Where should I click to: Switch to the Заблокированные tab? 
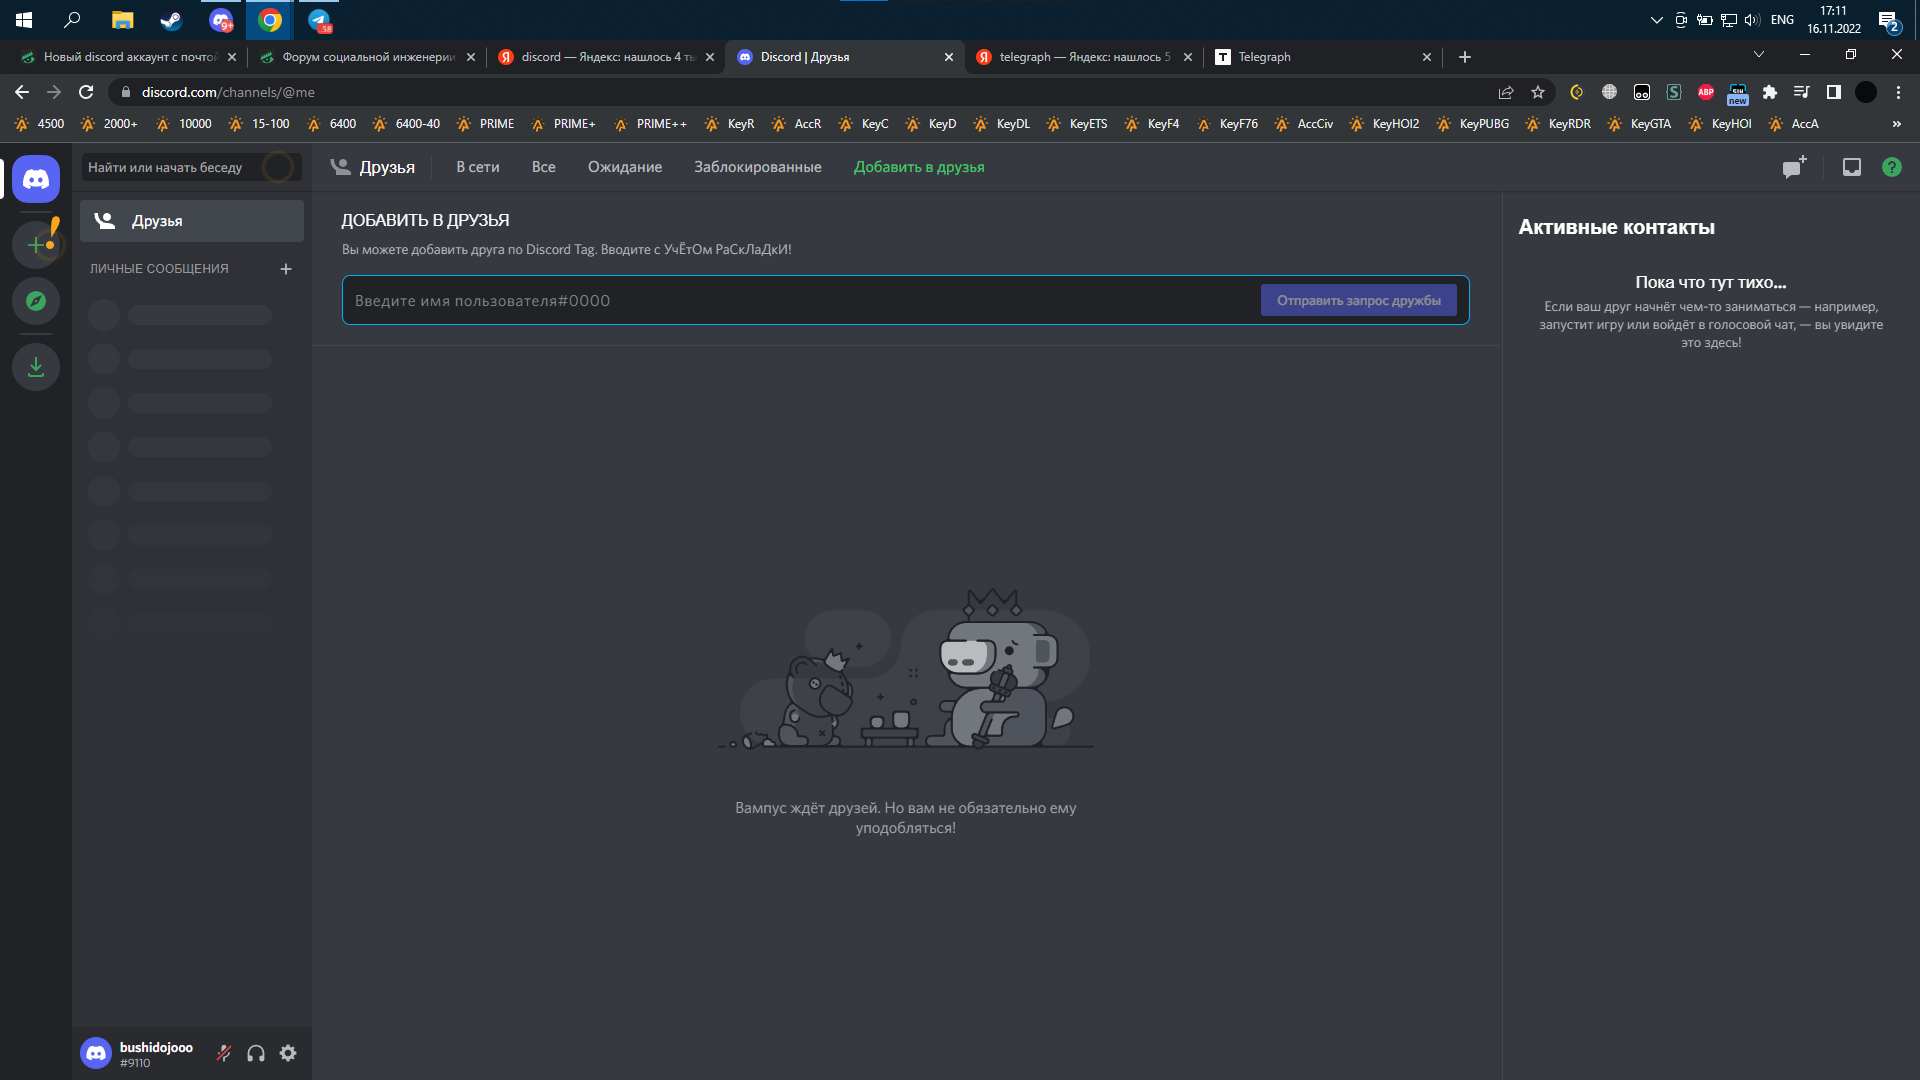pyautogui.click(x=757, y=167)
